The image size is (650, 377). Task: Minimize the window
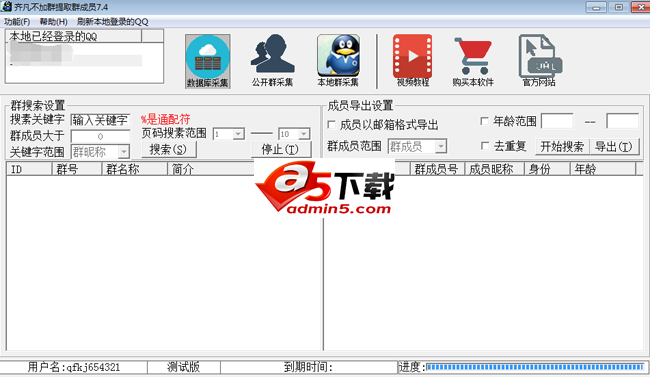click(x=596, y=7)
